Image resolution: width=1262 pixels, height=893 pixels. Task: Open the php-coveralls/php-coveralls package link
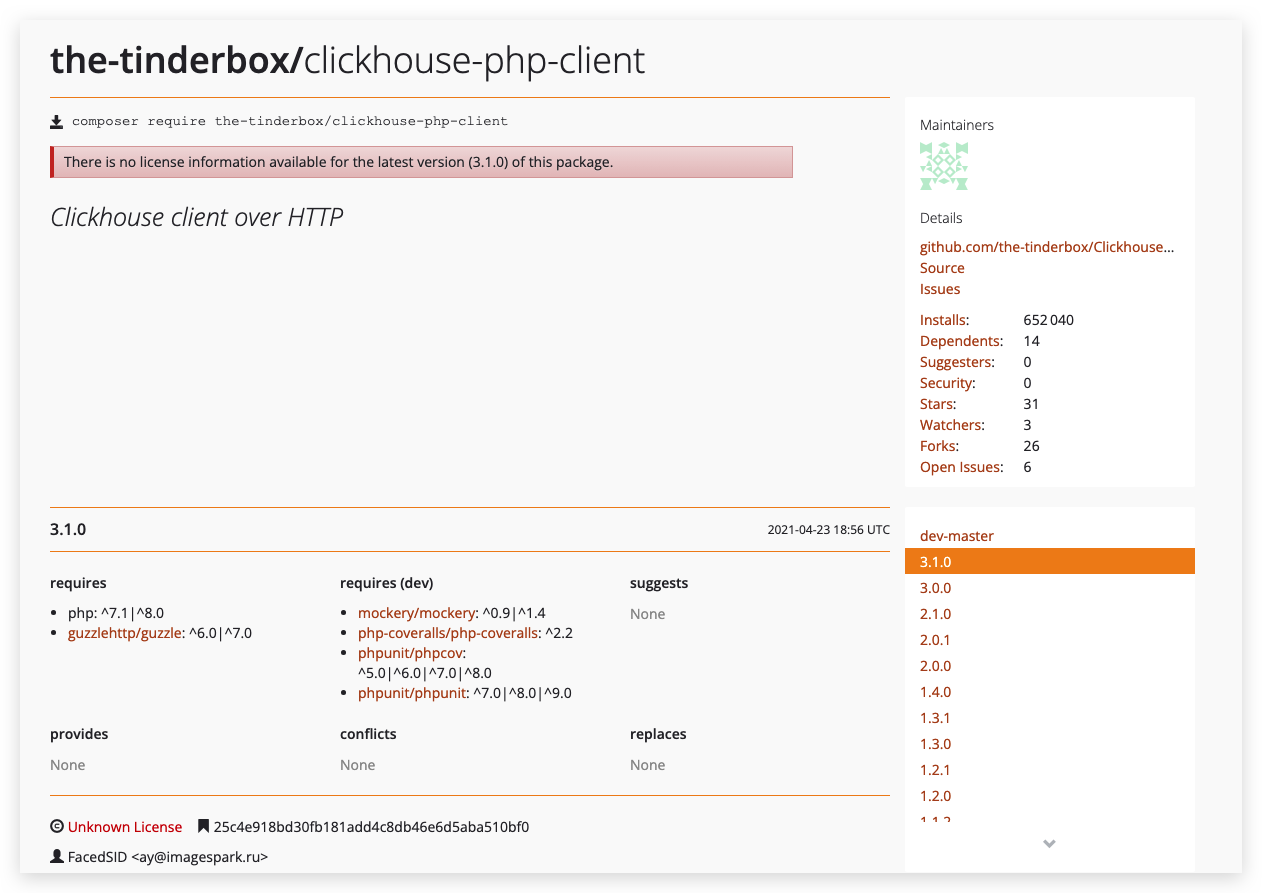click(x=449, y=633)
